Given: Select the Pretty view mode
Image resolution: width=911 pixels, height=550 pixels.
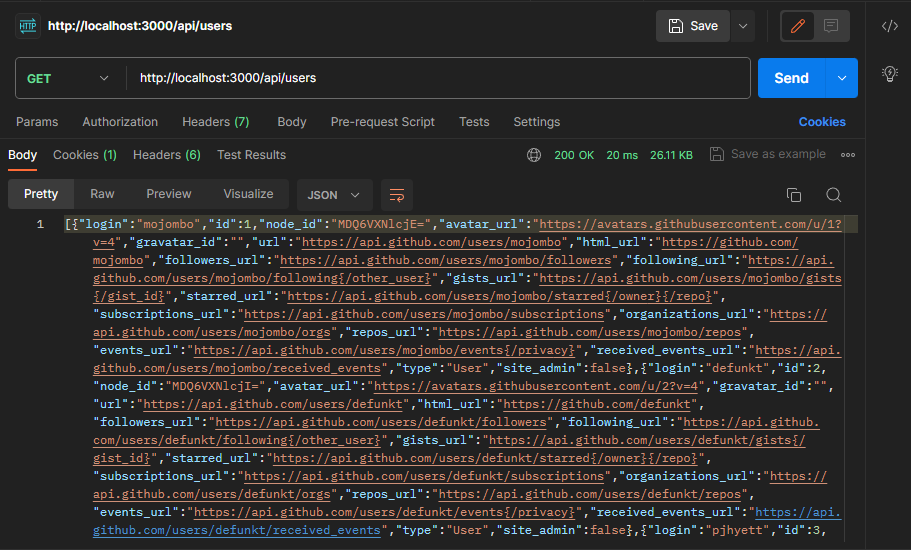Looking at the screenshot, I should point(41,194).
